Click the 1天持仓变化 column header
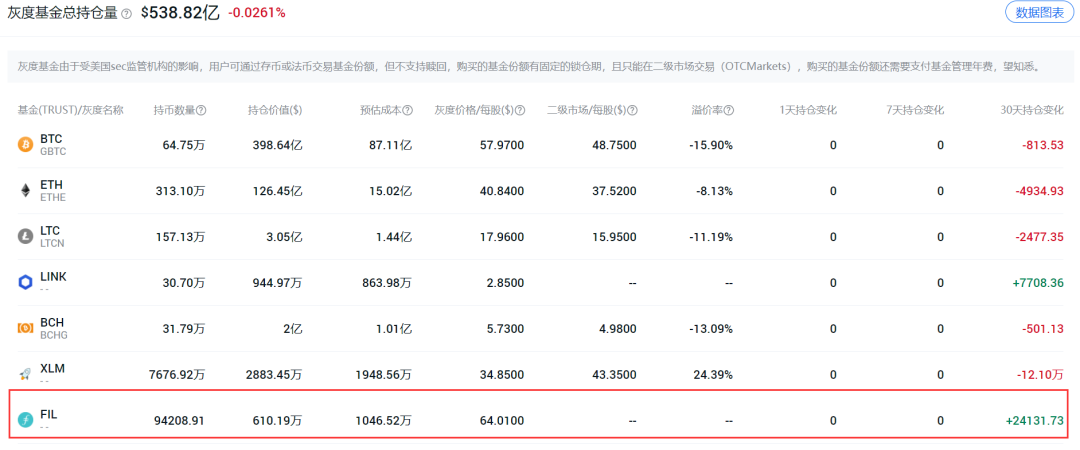This screenshot has height=450, width=1080. 808,110
